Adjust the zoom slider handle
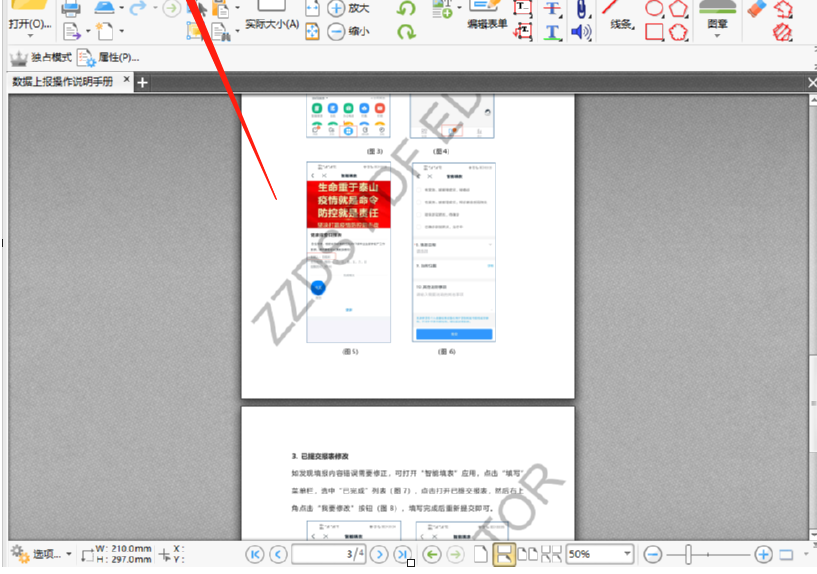 (688, 554)
